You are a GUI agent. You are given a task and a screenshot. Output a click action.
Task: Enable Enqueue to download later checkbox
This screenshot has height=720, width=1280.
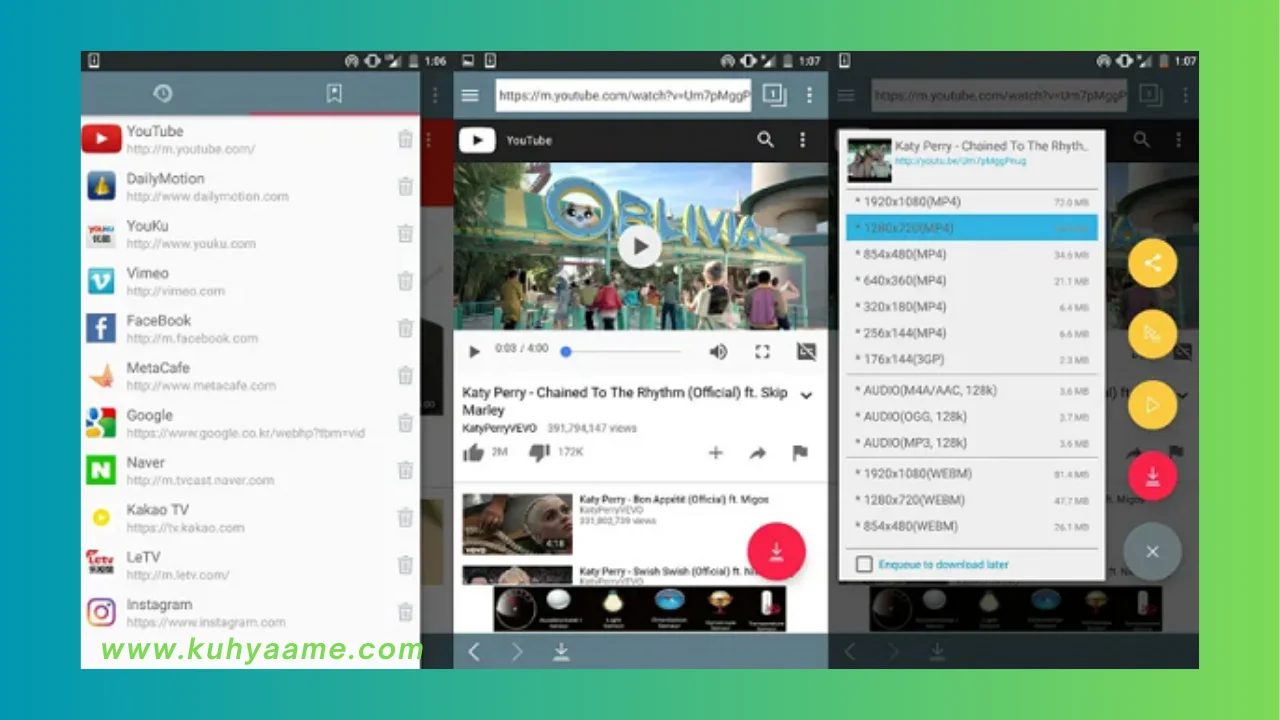coord(864,564)
